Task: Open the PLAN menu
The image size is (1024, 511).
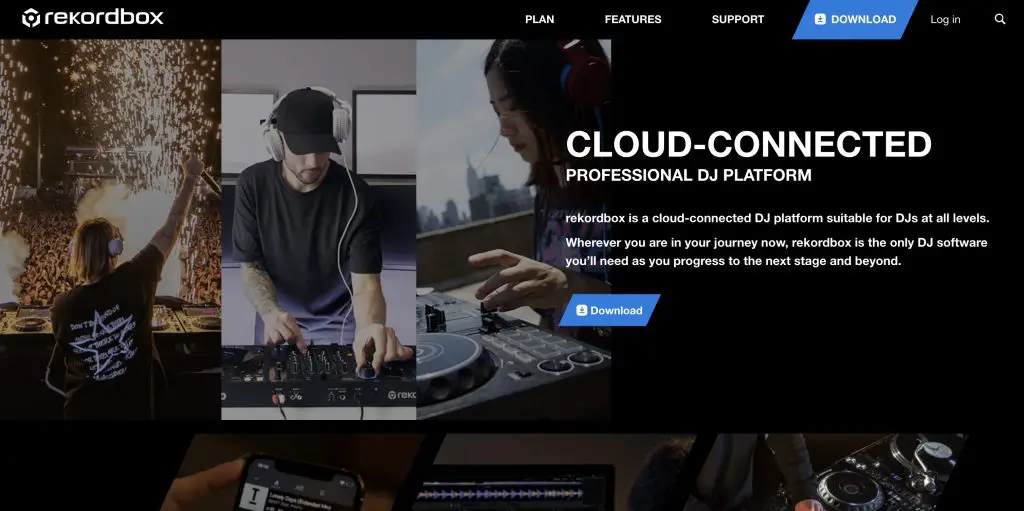Action: tap(539, 20)
